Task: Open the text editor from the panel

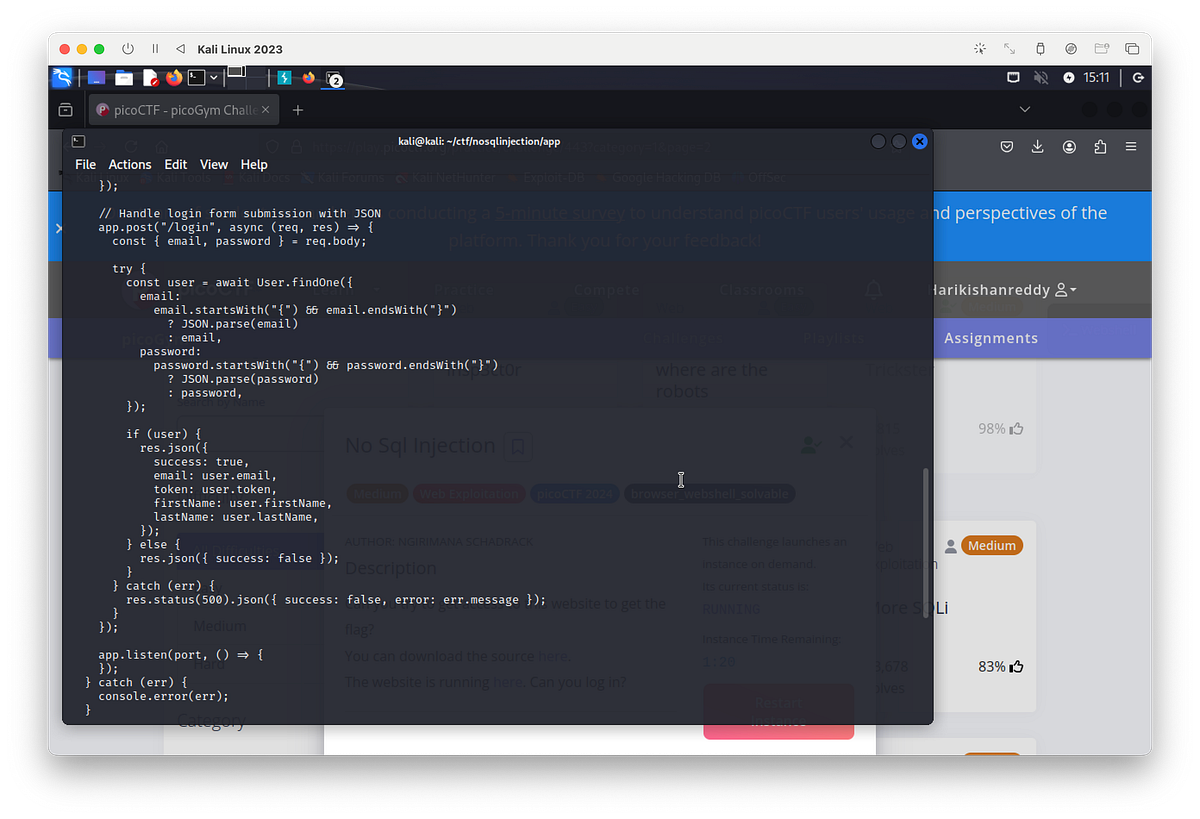Action: click(150, 77)
